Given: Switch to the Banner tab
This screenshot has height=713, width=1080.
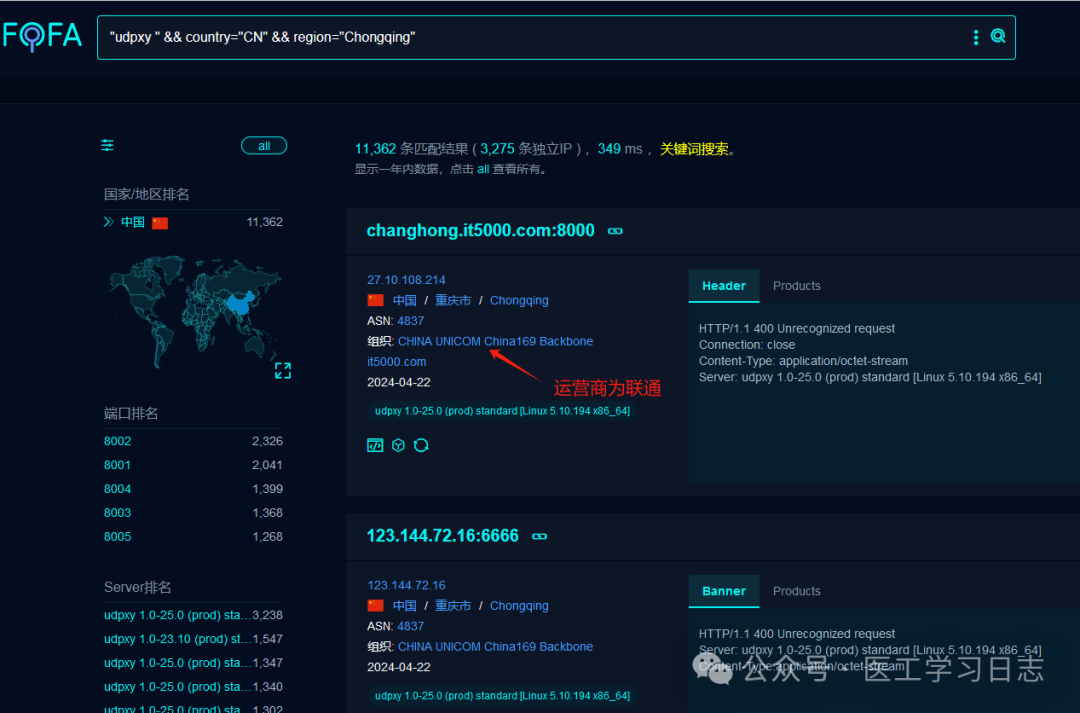Looking at the screenshot, I should 724,591.
